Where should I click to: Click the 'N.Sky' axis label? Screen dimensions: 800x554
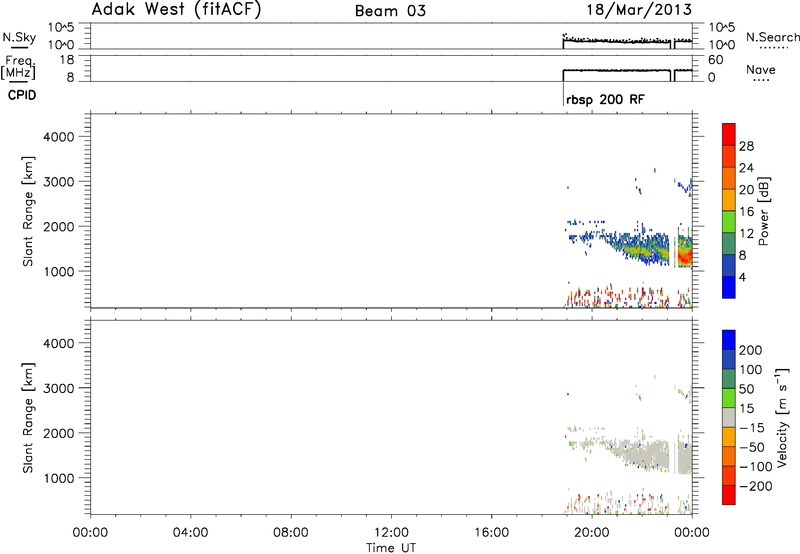click(19, 37)
